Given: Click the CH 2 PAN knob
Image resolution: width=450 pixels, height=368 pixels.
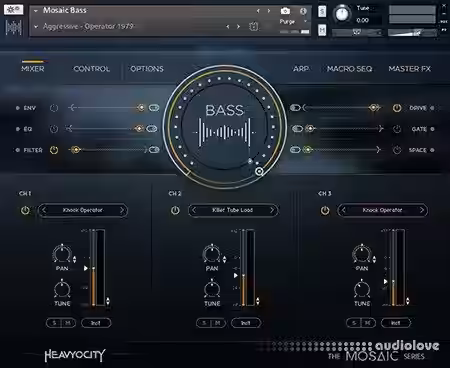Looking at the screenshot, I should point(212,254).
